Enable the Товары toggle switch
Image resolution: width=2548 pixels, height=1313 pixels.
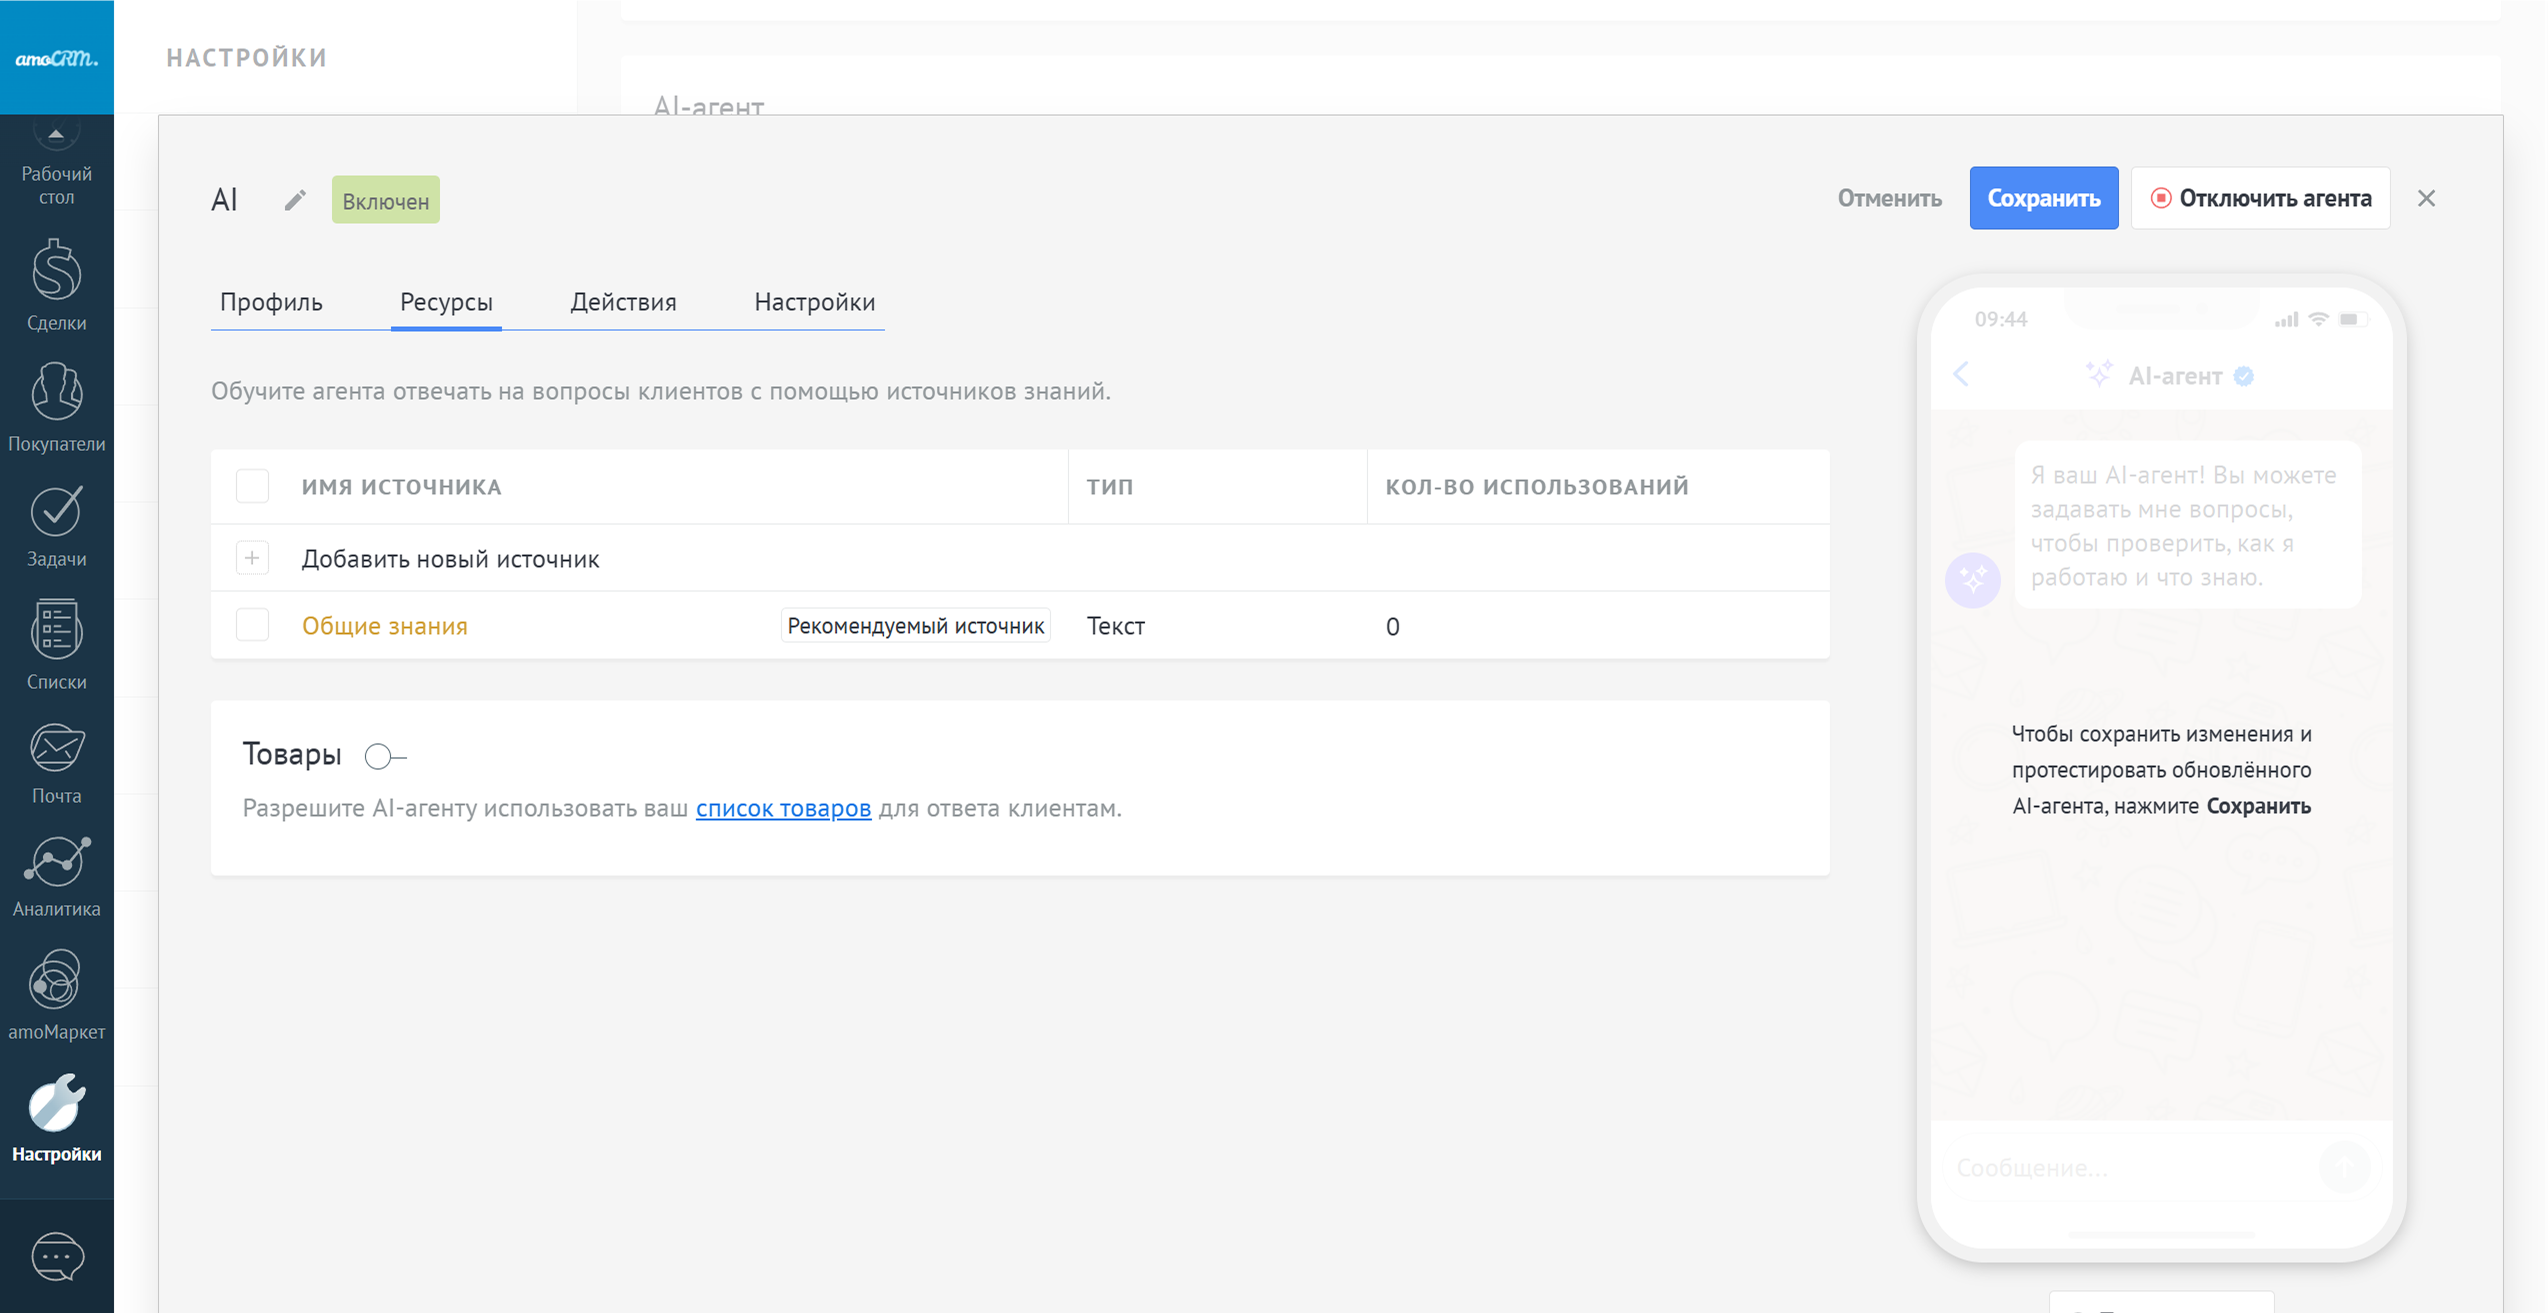pos(384,756)
